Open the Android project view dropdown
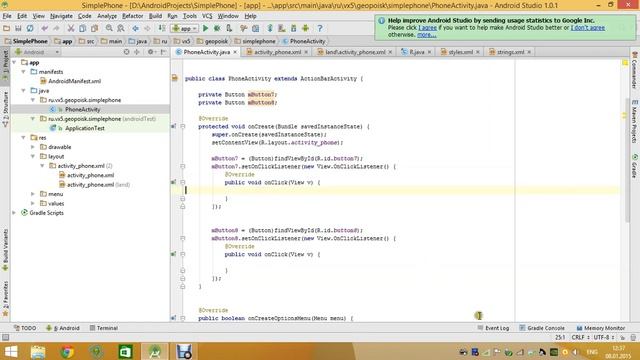This screenshot has width=640, height=360. tap(37, 52)
